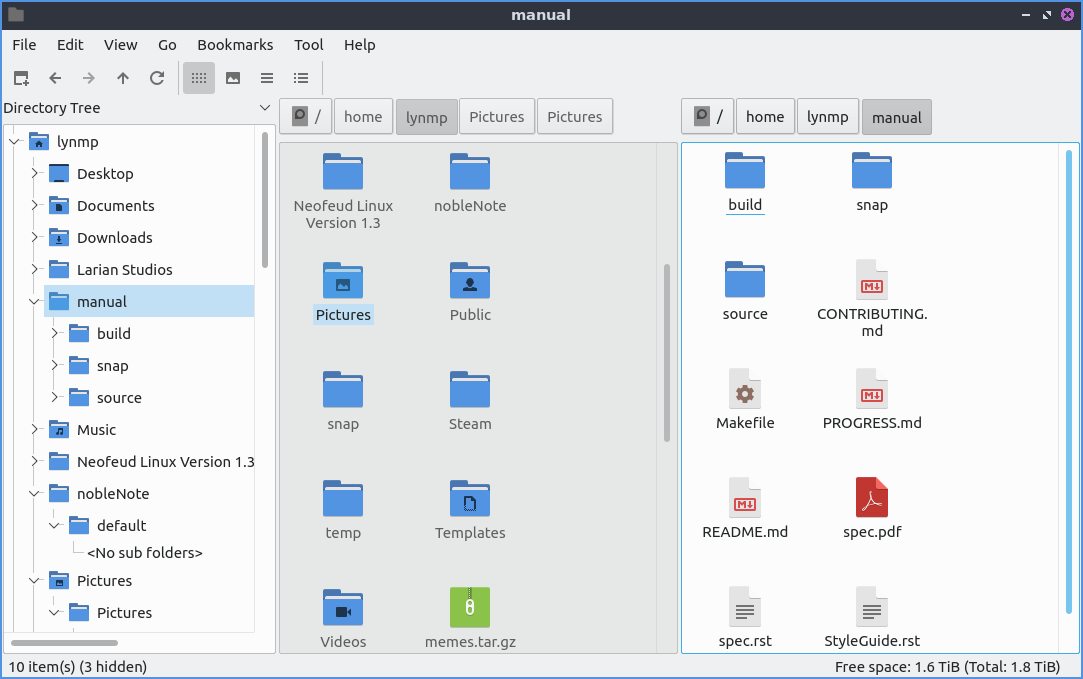Go up to the parent directory
Viewport: 1083px width, 679px height.
(x=123, y=78)
